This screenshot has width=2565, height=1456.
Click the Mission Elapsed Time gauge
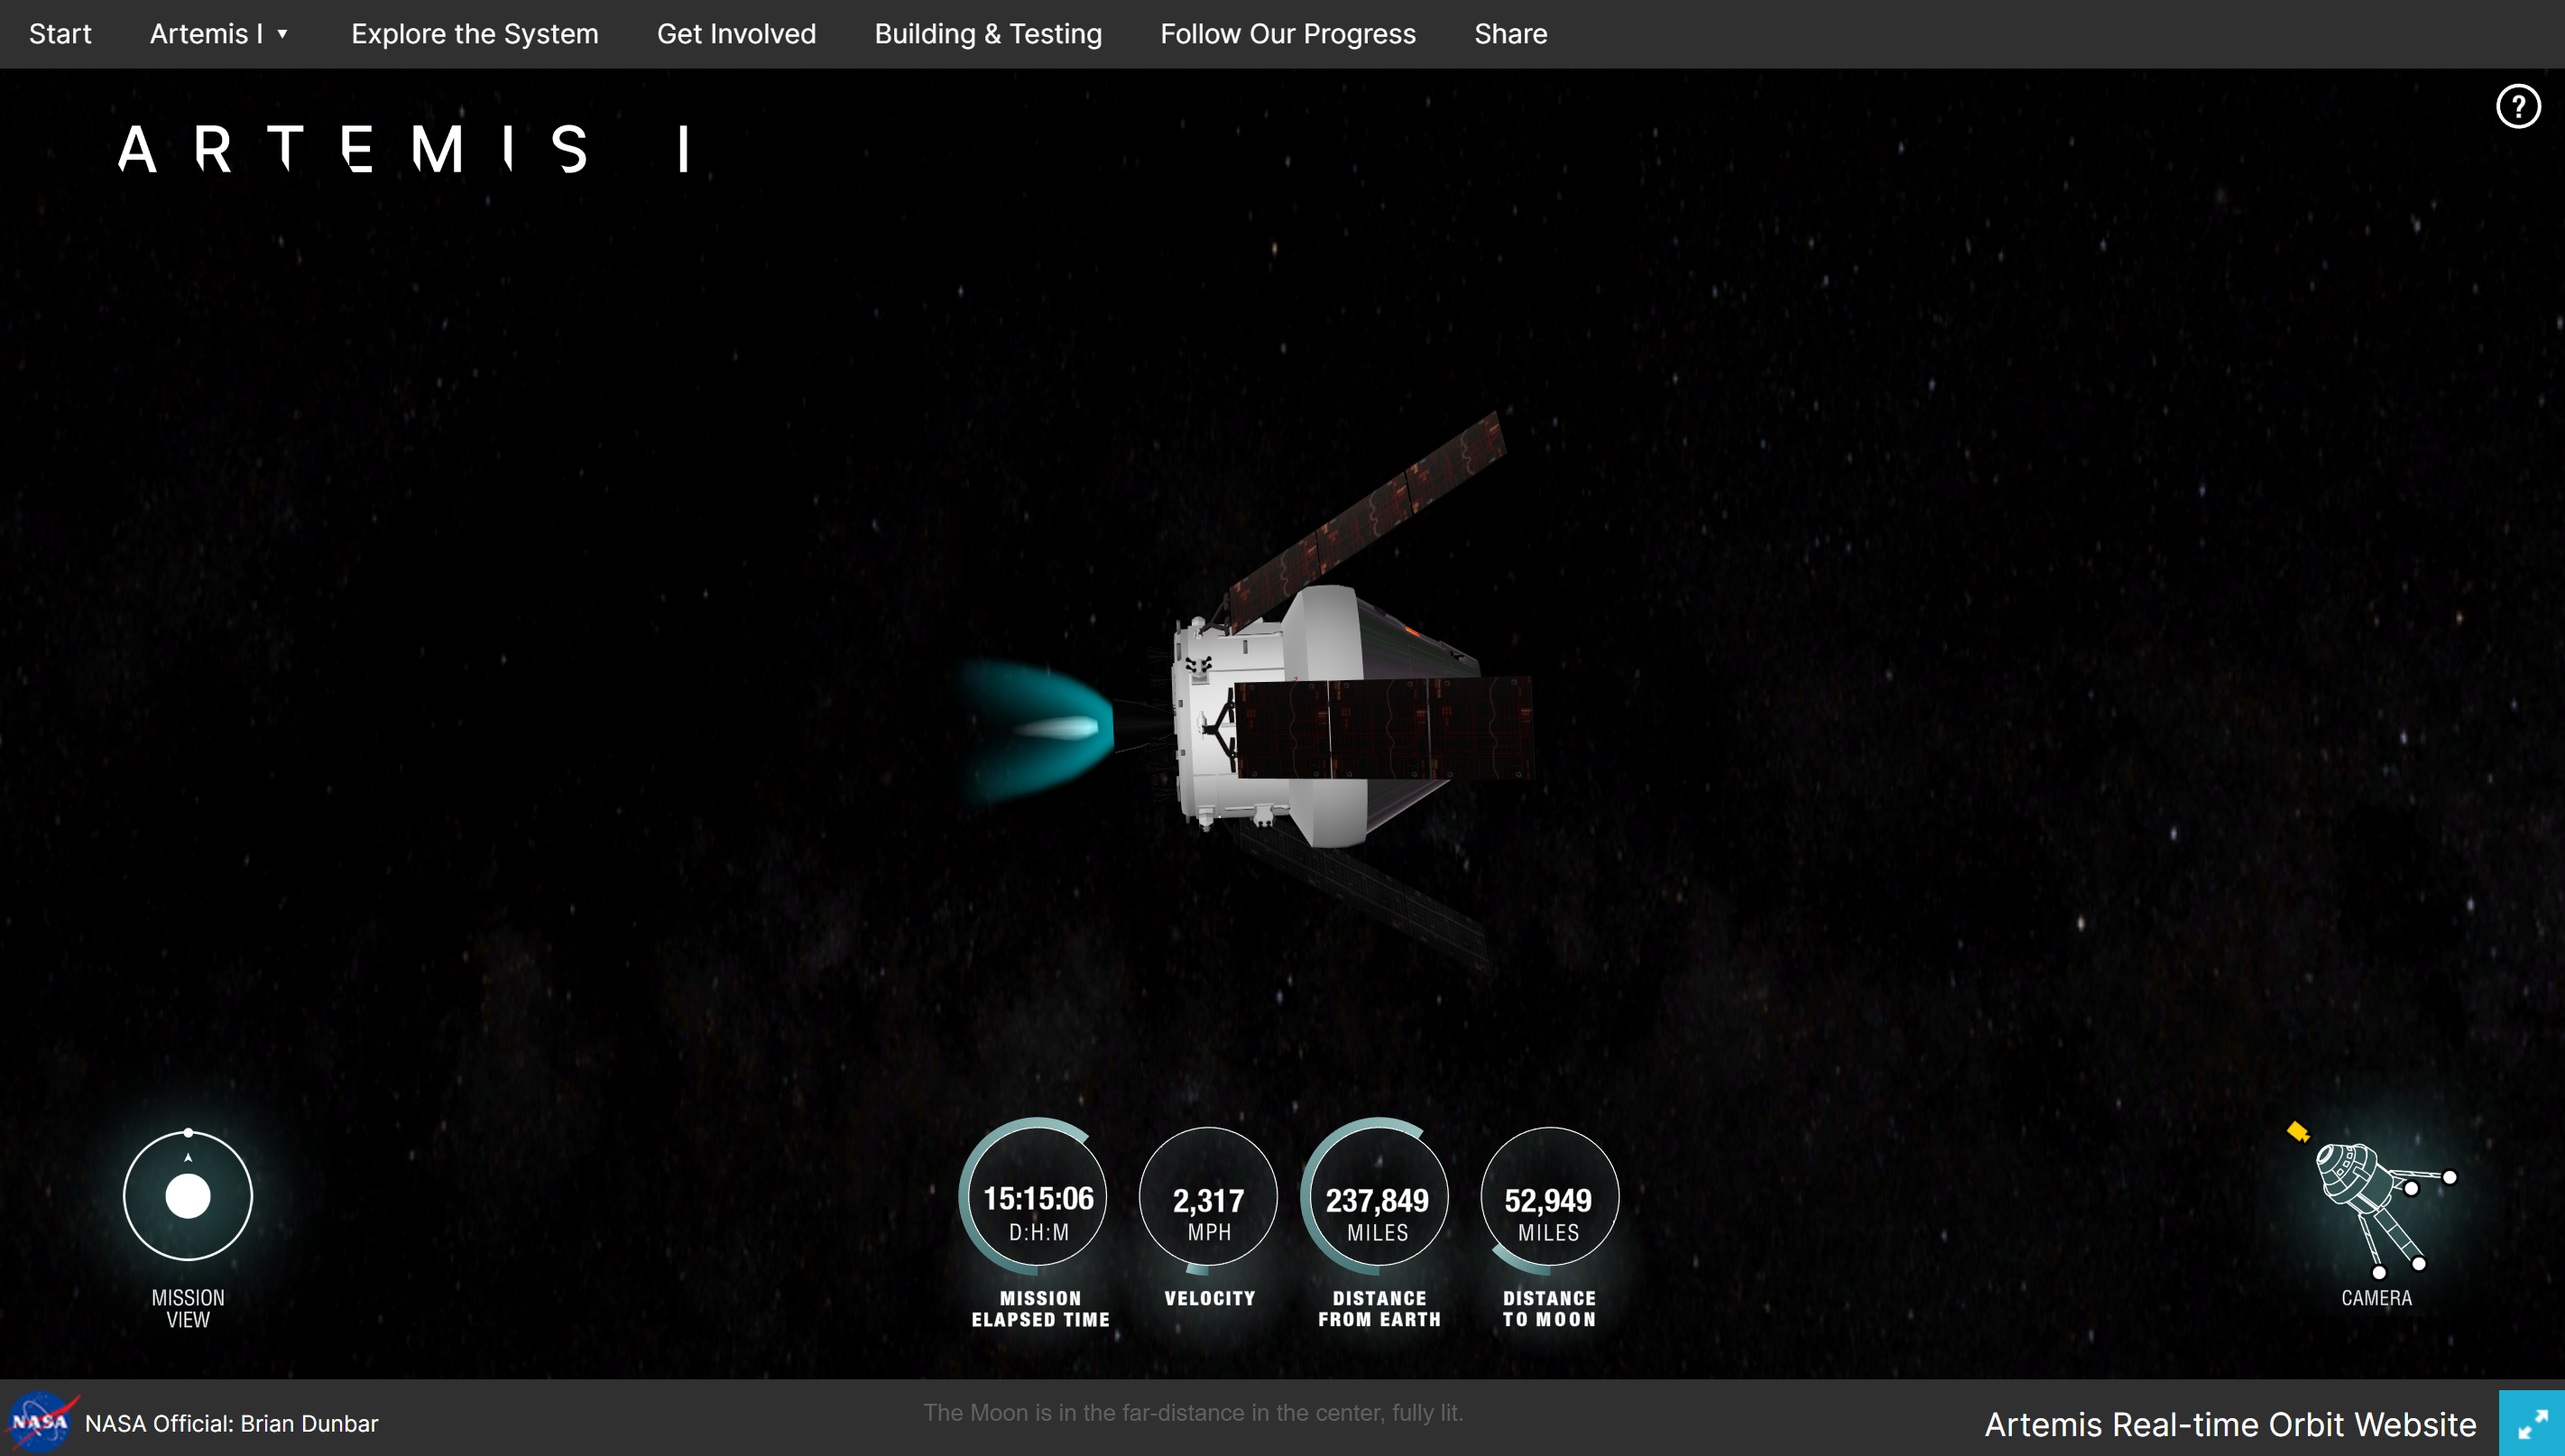tap(1038, 1198)
